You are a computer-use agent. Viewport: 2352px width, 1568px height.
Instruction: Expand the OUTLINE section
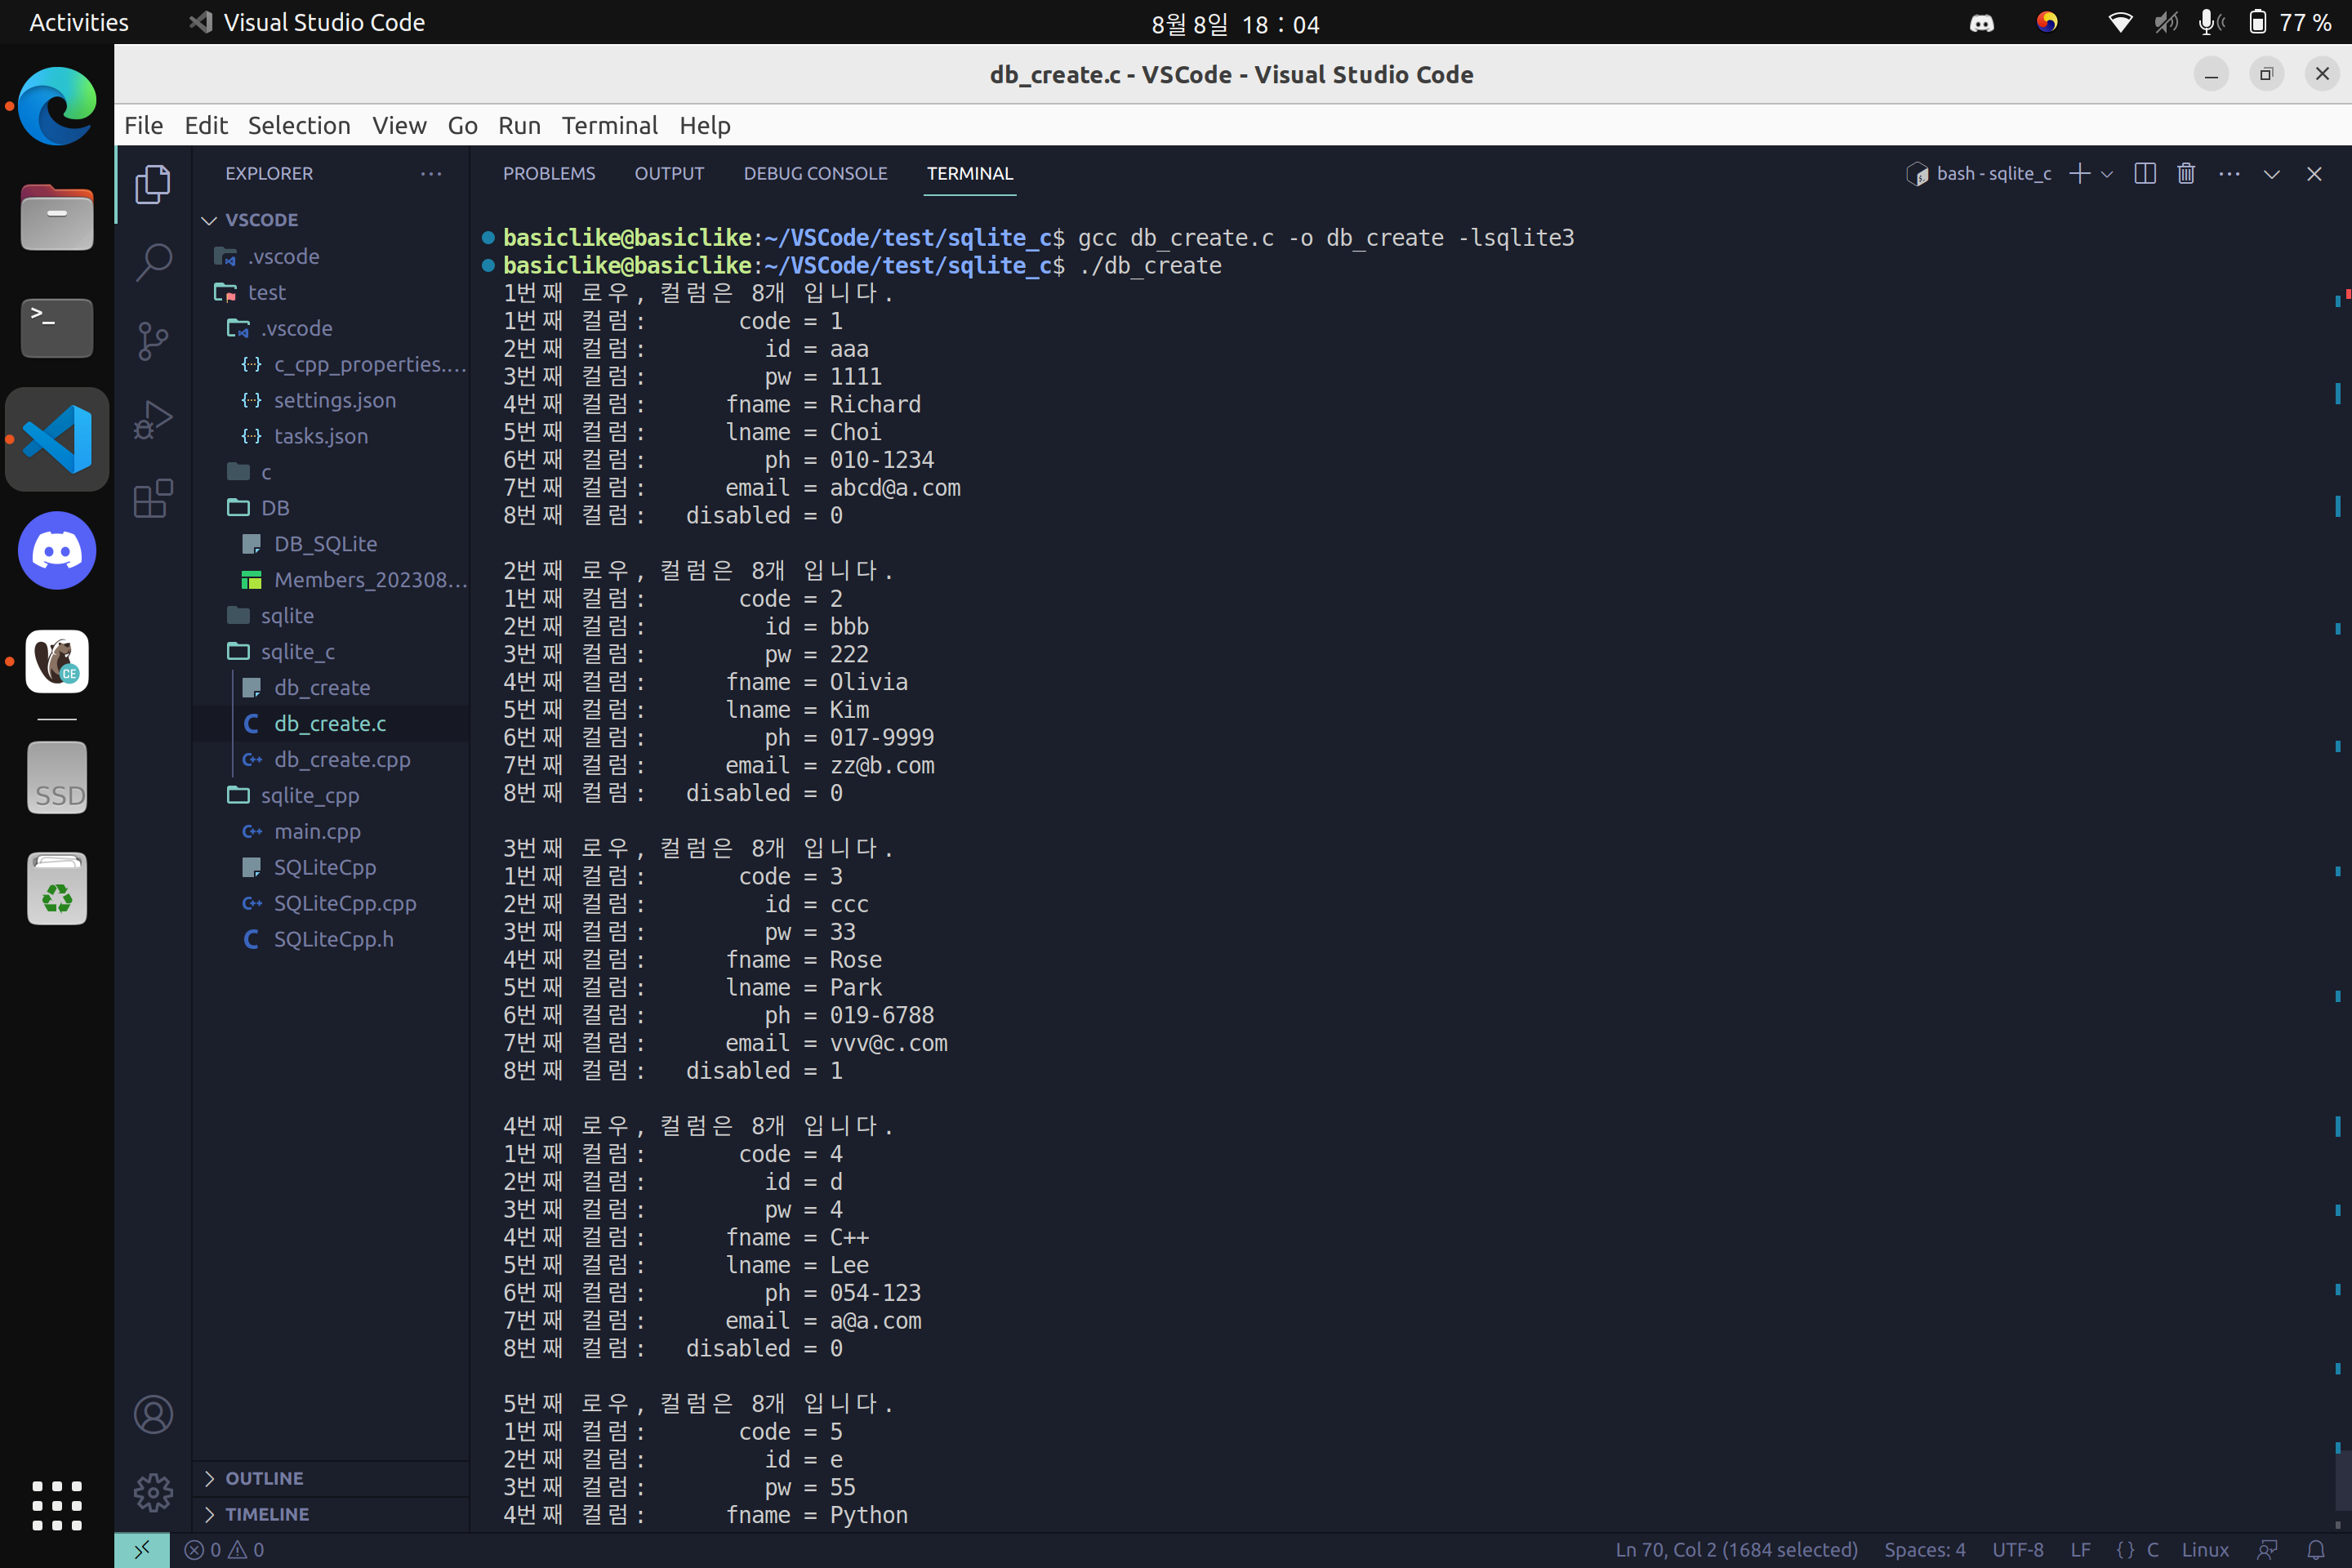click(x=264, y=1478)
